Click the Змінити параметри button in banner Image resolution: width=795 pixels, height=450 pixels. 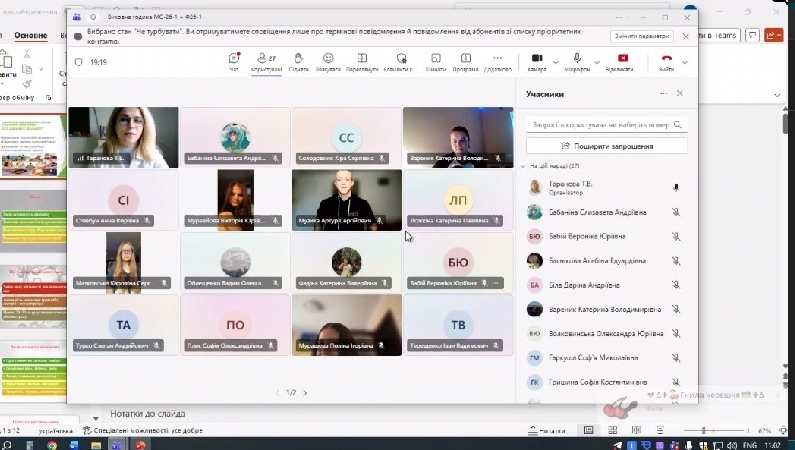[641, 36]
